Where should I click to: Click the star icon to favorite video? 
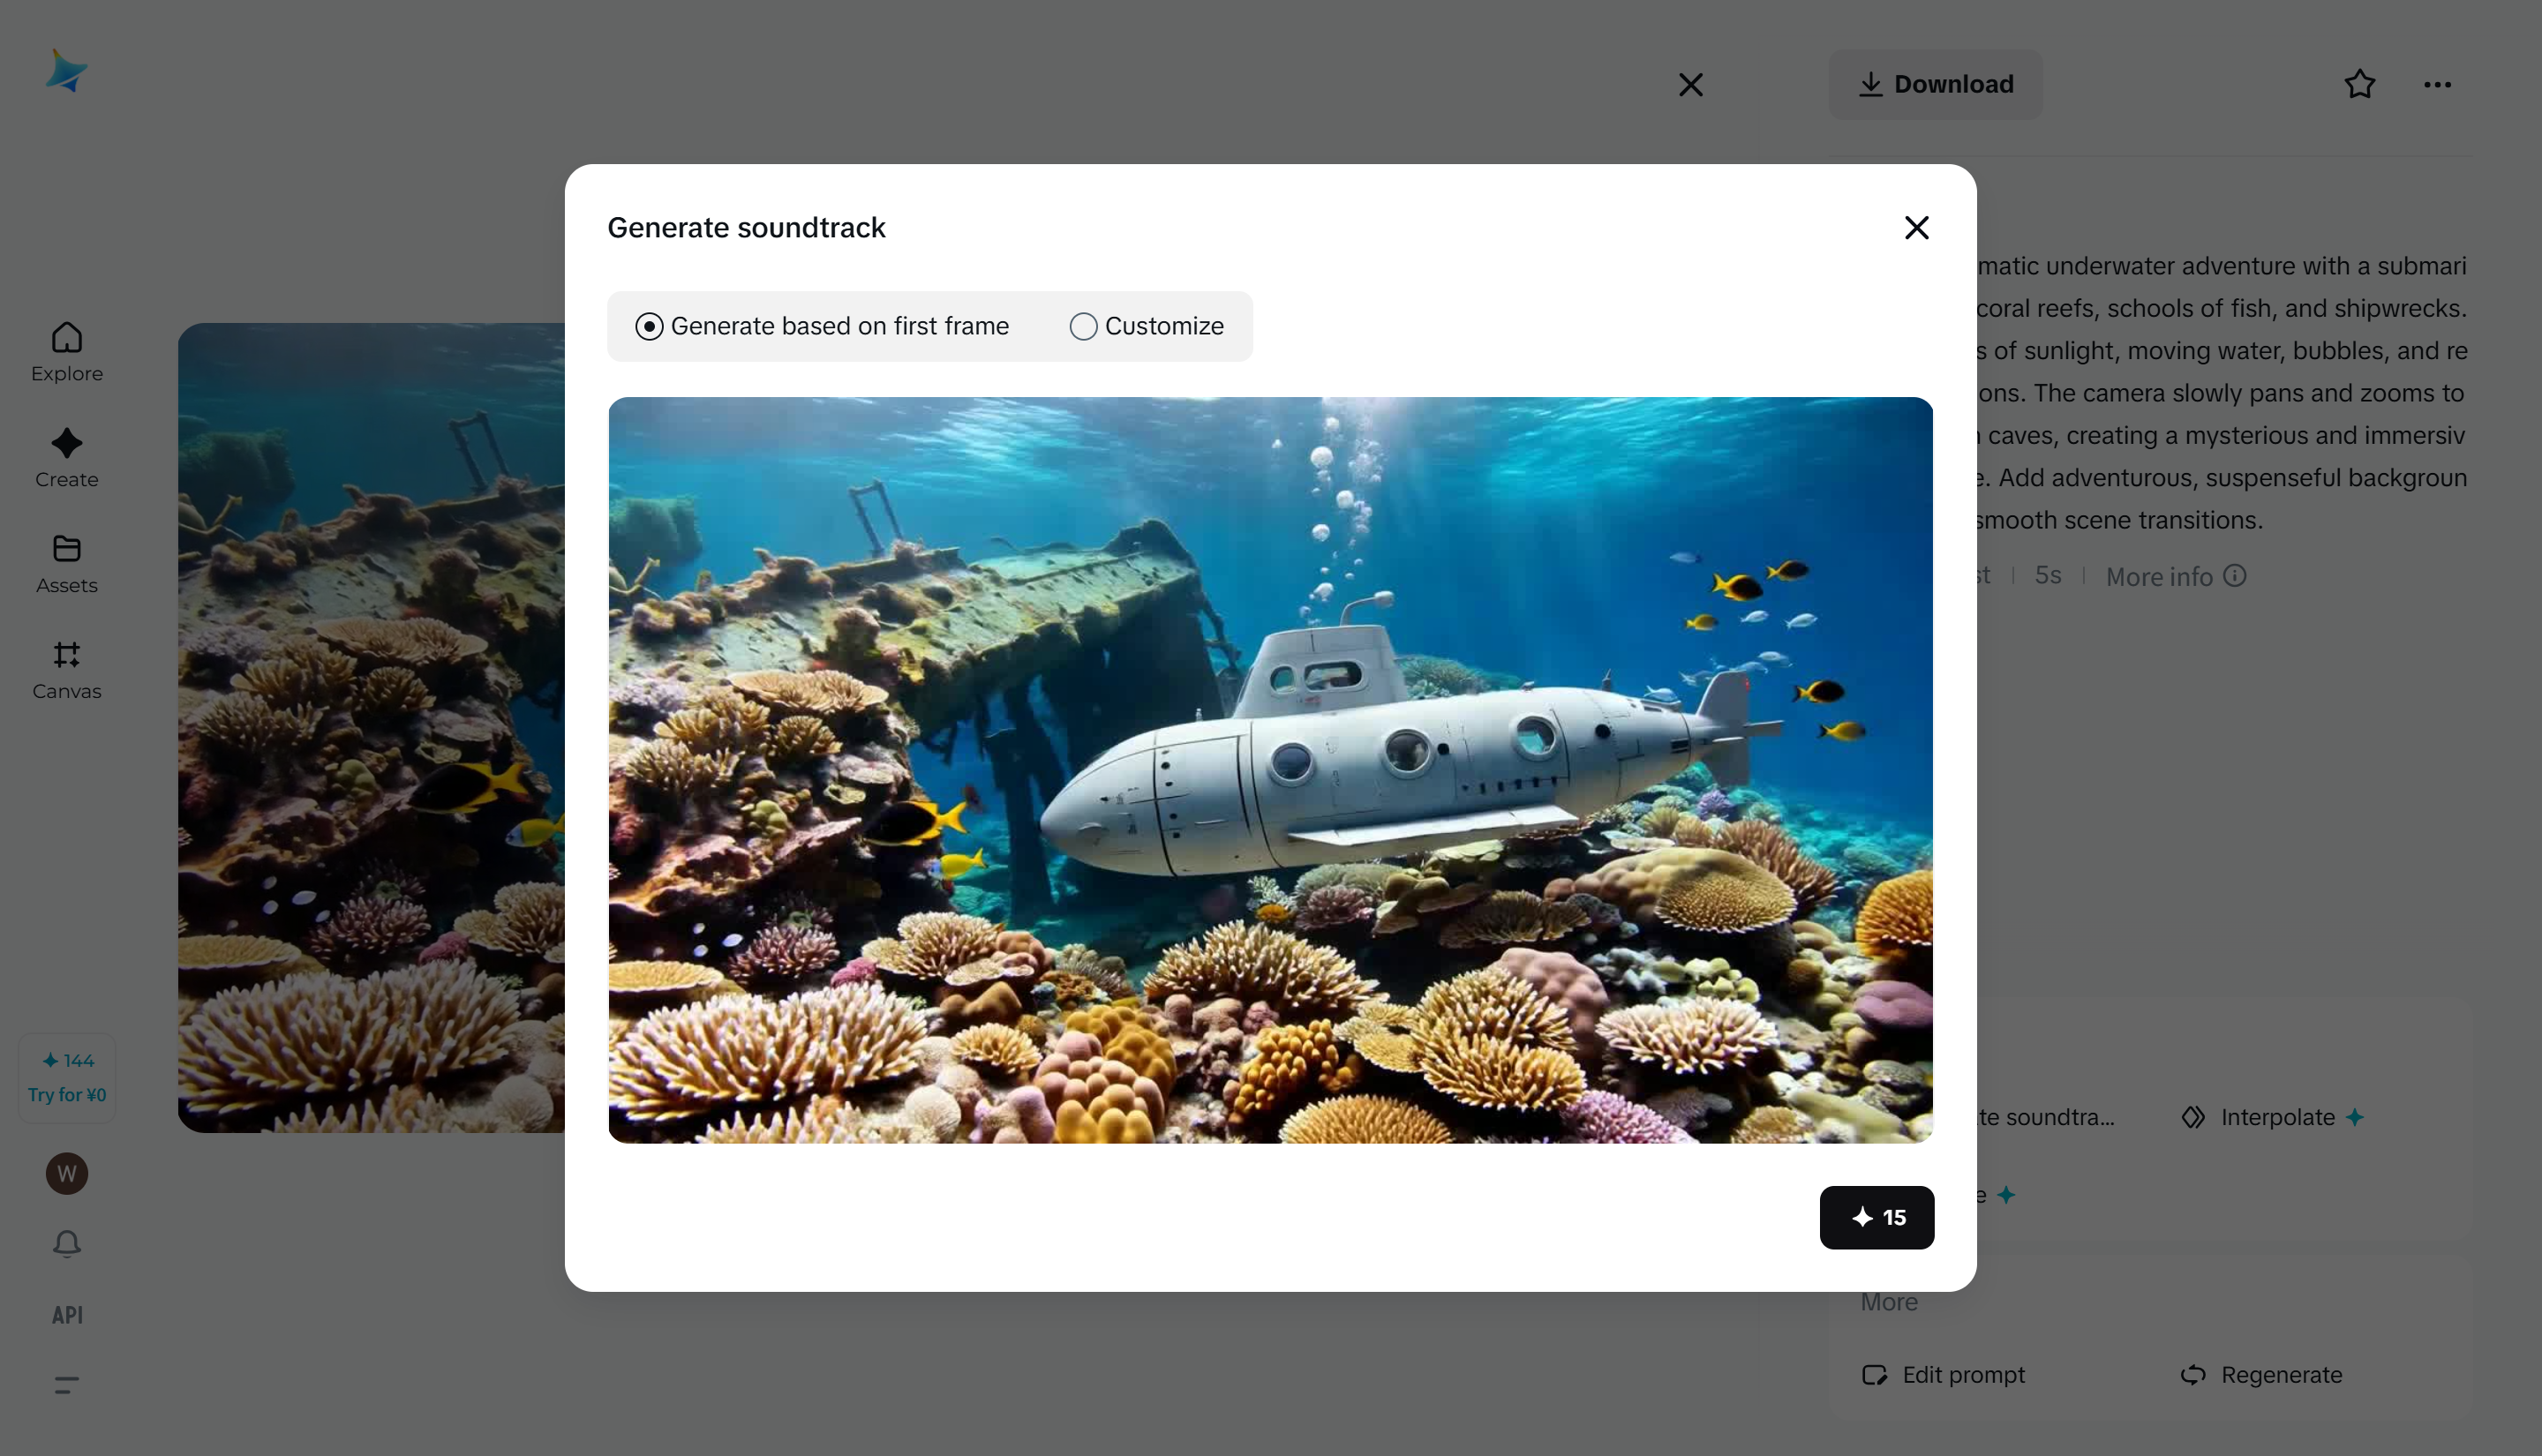[x=2358, y=84]
